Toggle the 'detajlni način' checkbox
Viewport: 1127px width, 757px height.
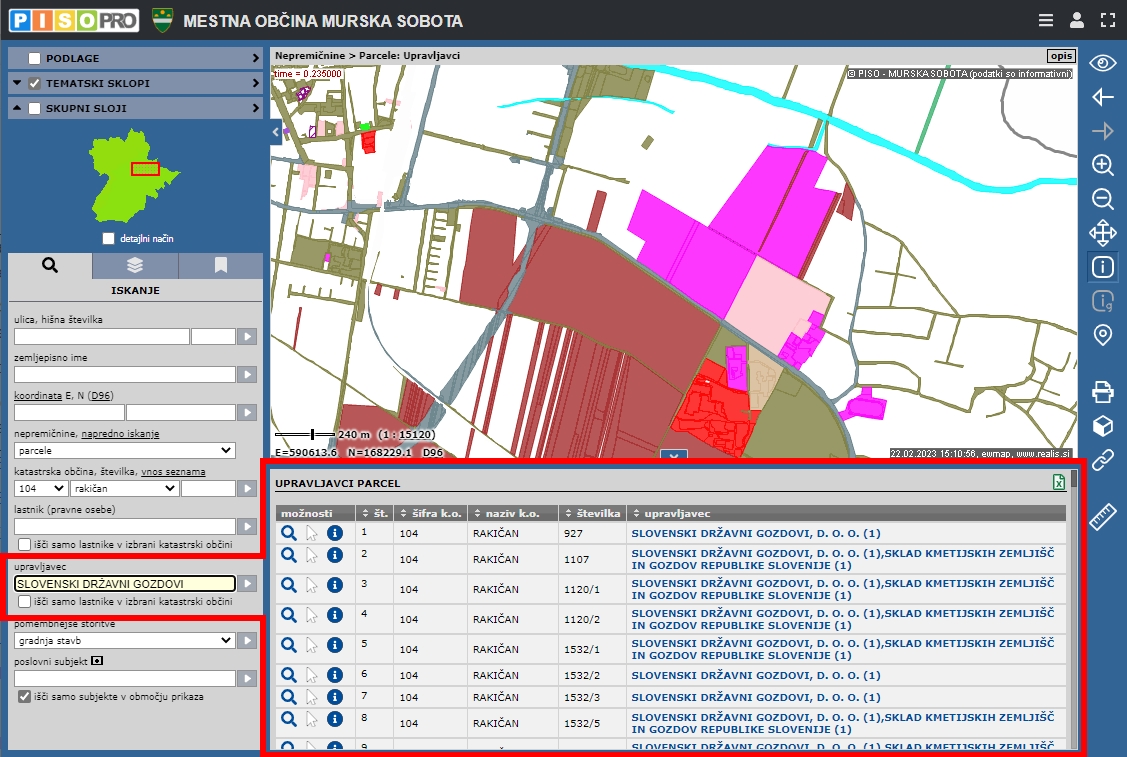click(x=109, y=239)
